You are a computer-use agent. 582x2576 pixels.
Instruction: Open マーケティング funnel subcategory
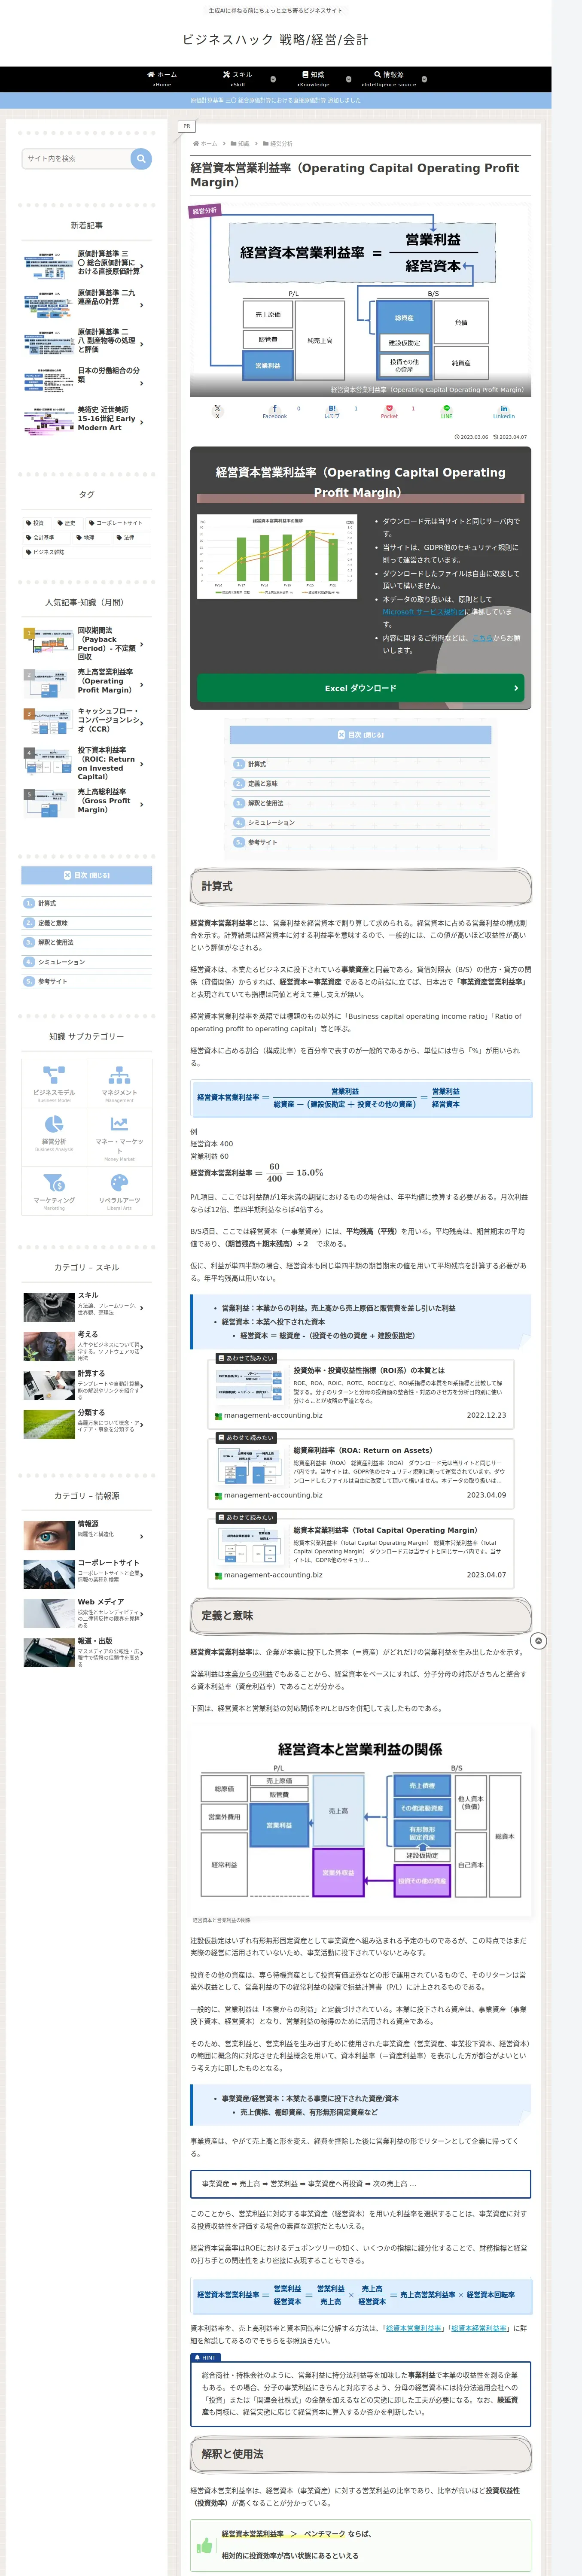click(x=54, y=1191)
